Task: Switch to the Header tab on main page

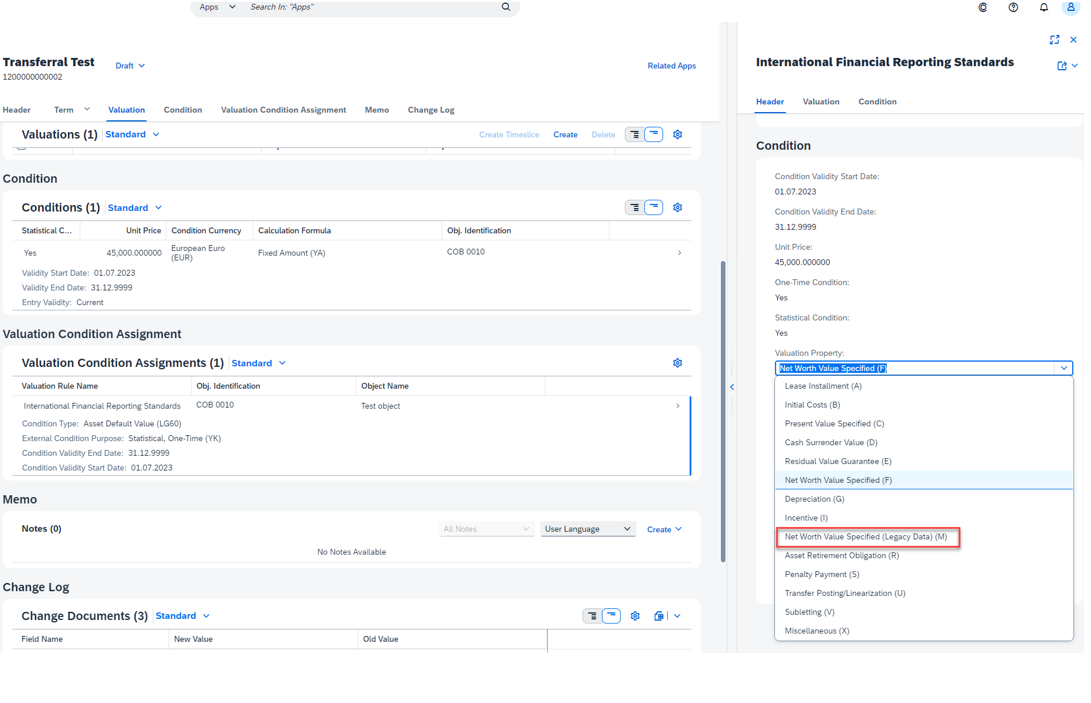Action: pos(17,110)
